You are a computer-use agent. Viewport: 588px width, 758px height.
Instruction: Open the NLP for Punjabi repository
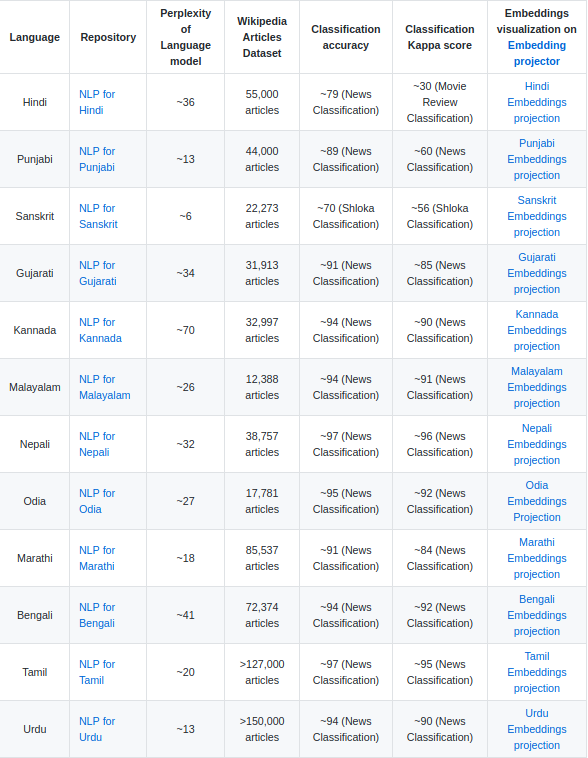97,159
